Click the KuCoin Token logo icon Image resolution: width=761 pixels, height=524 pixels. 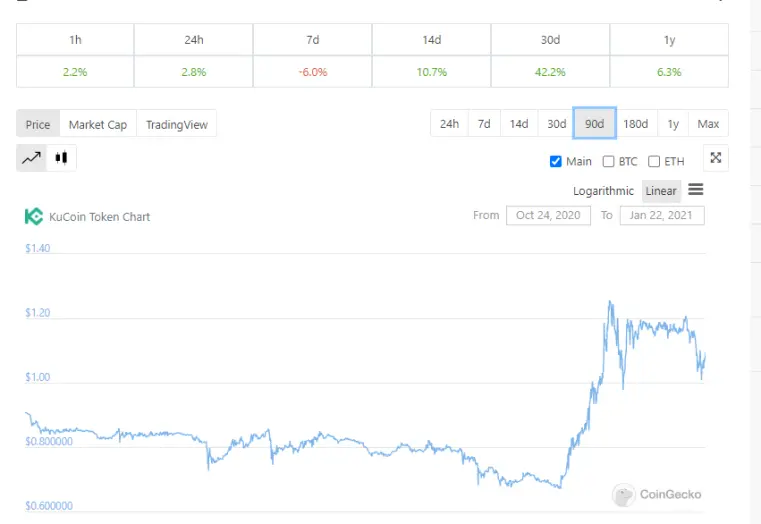click(33, 216)
